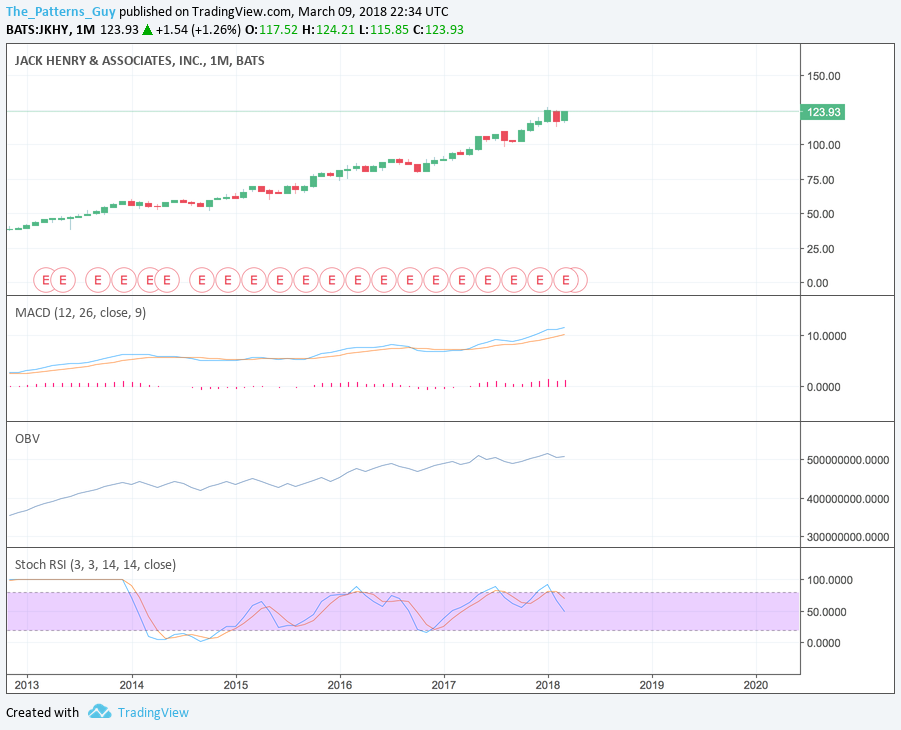Click the 150.00 price axis label

pyautogui.click(x=823, y=76)
